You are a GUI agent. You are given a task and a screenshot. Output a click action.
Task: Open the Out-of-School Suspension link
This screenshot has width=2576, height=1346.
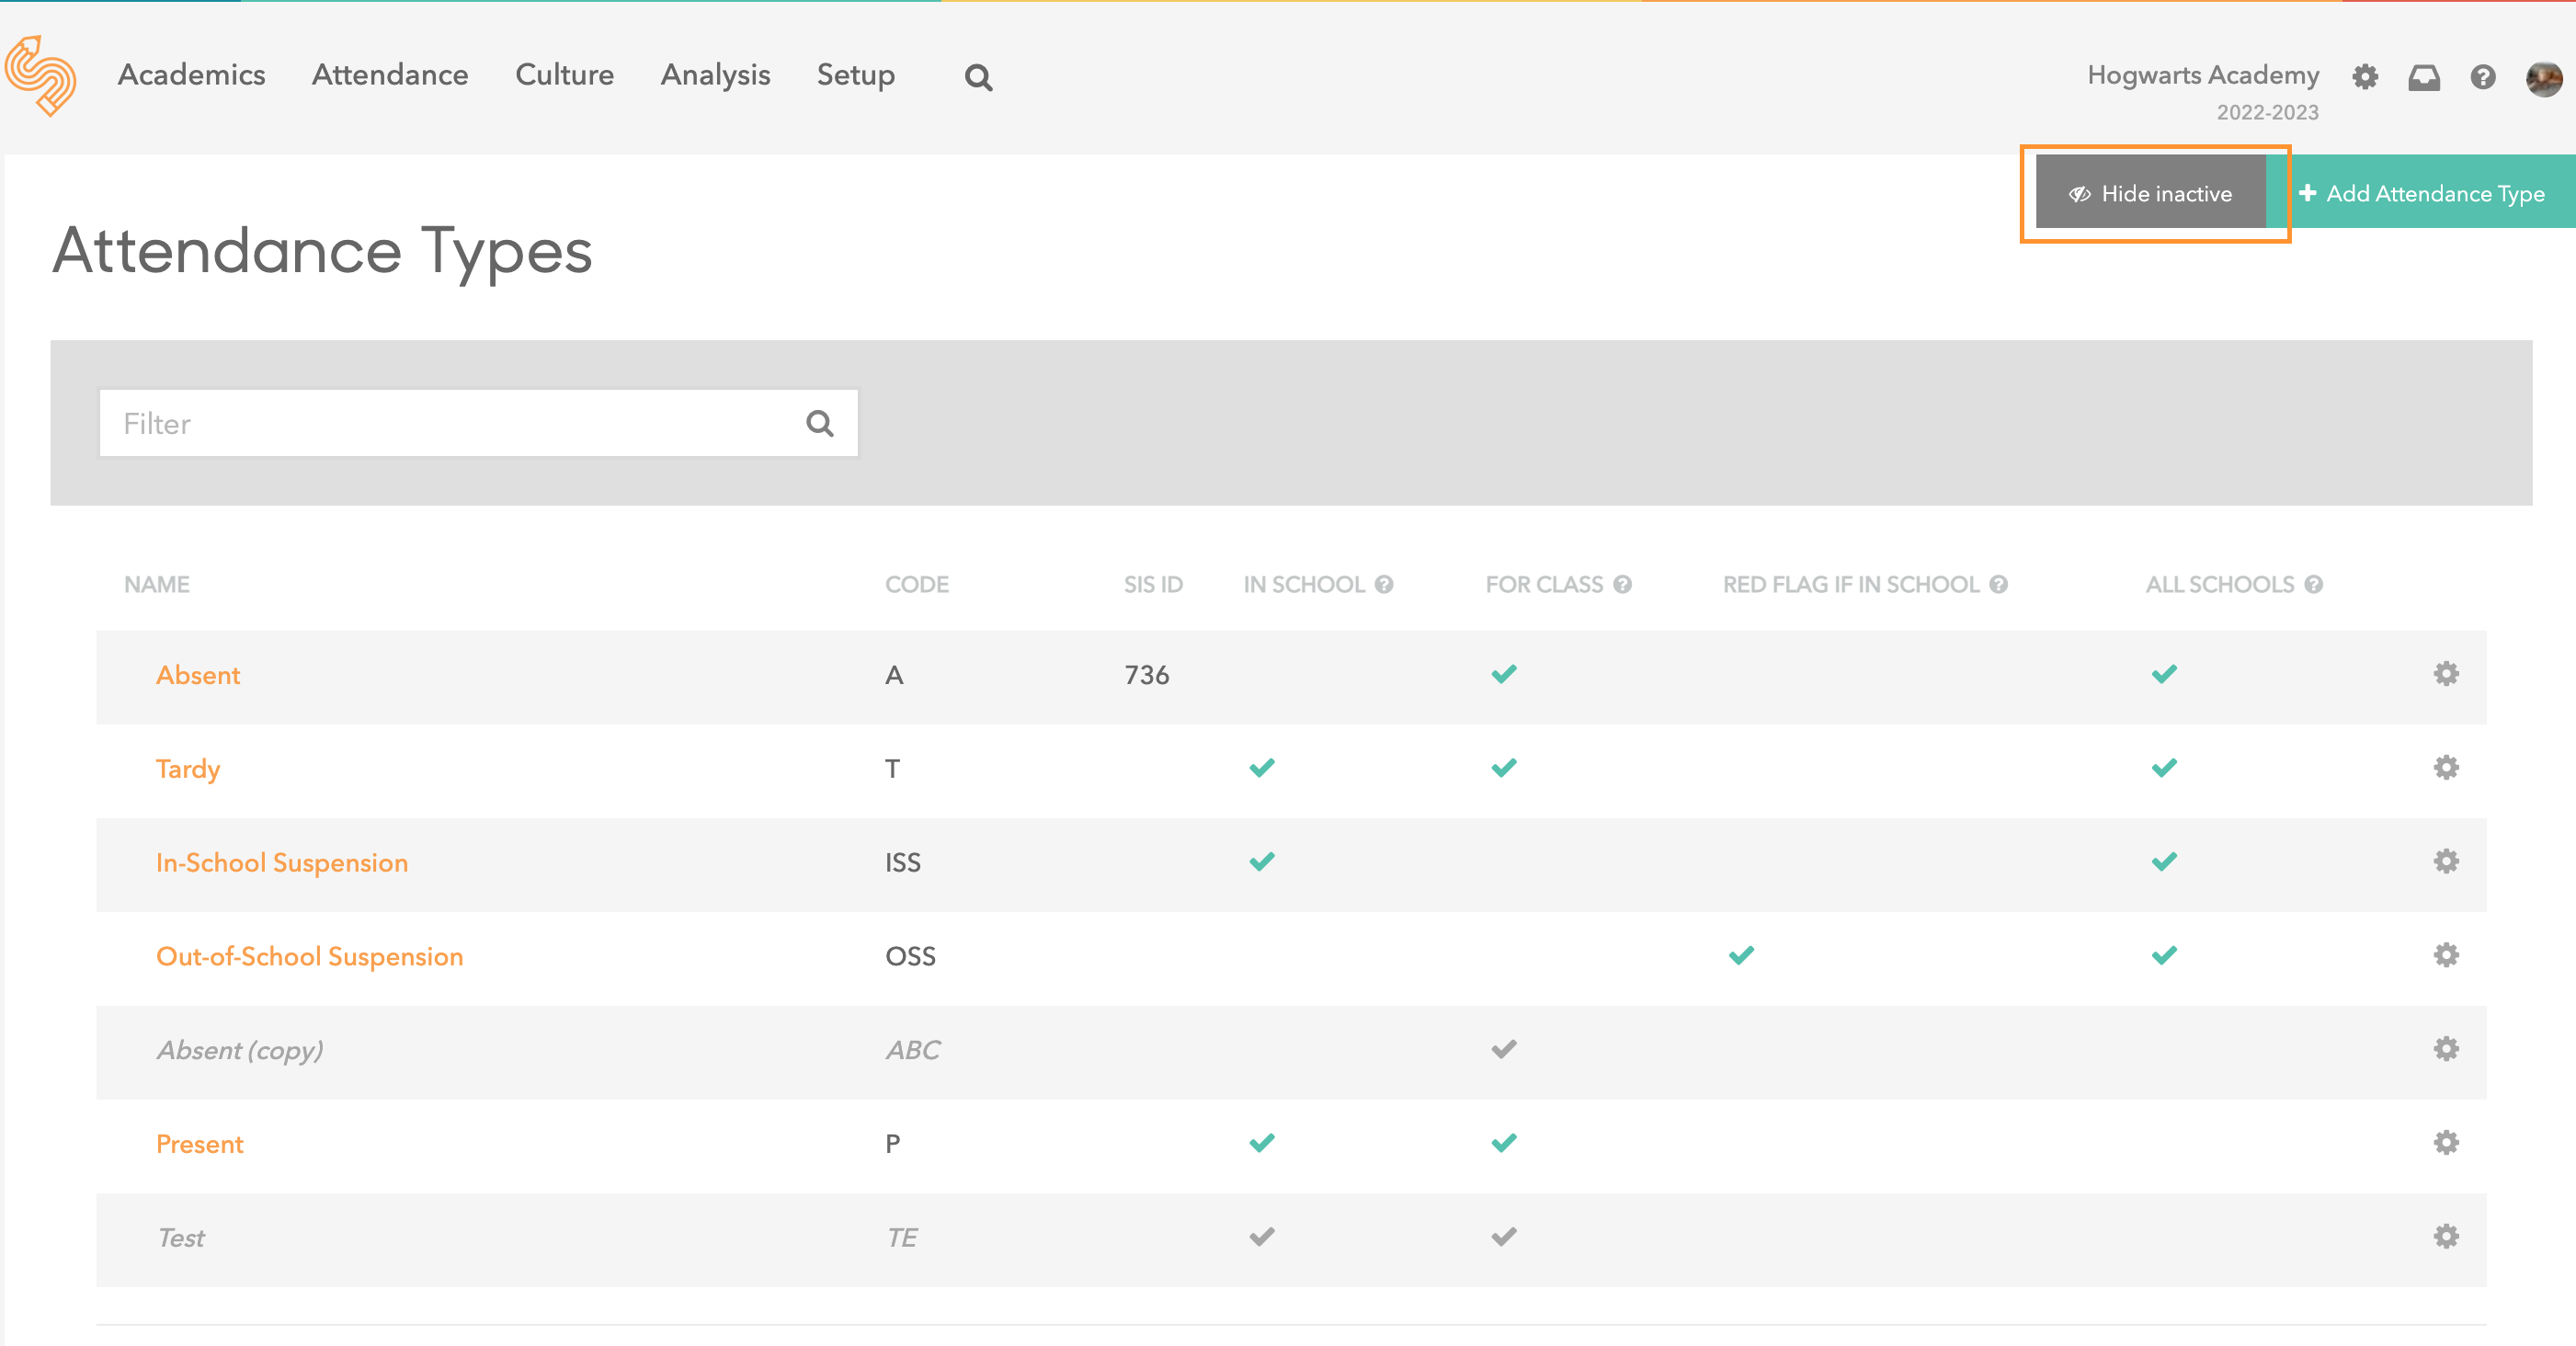click(x=309, y=956)
